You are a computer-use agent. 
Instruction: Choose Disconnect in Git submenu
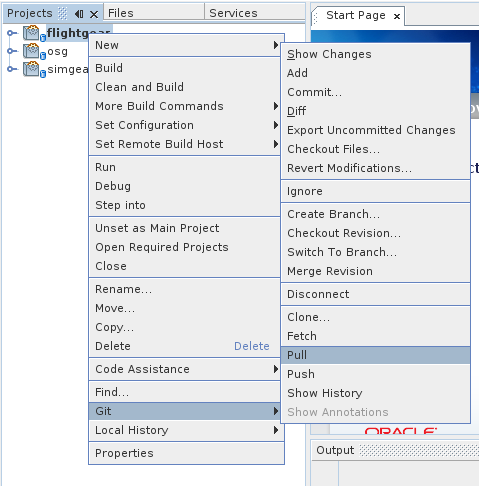[376, 294]
